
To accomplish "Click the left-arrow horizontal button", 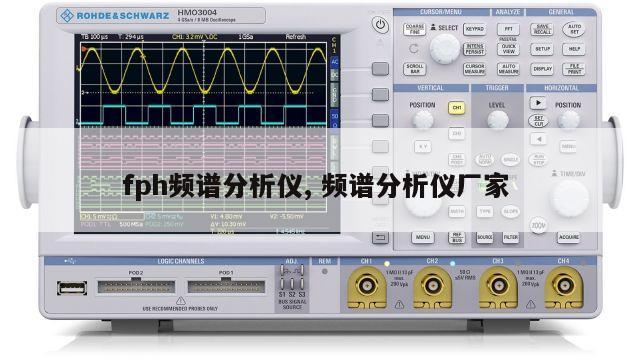I will [x=538, y=139].
